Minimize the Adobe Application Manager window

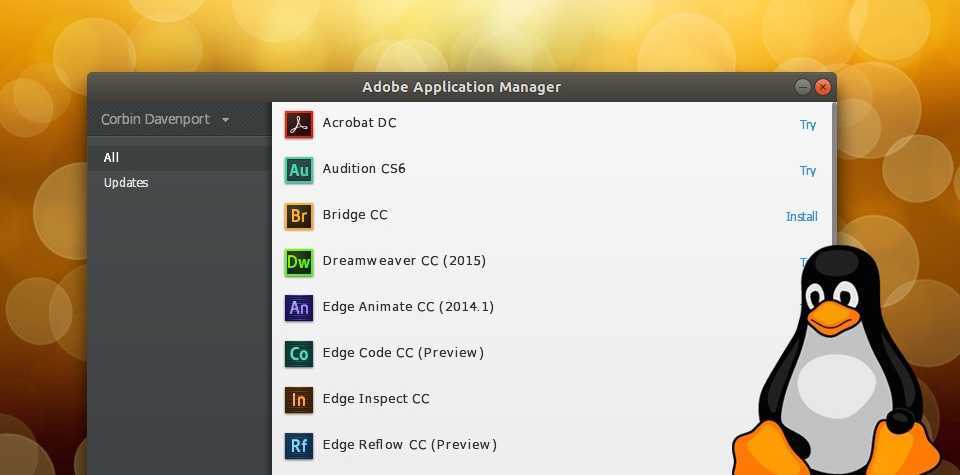[804, 87]
